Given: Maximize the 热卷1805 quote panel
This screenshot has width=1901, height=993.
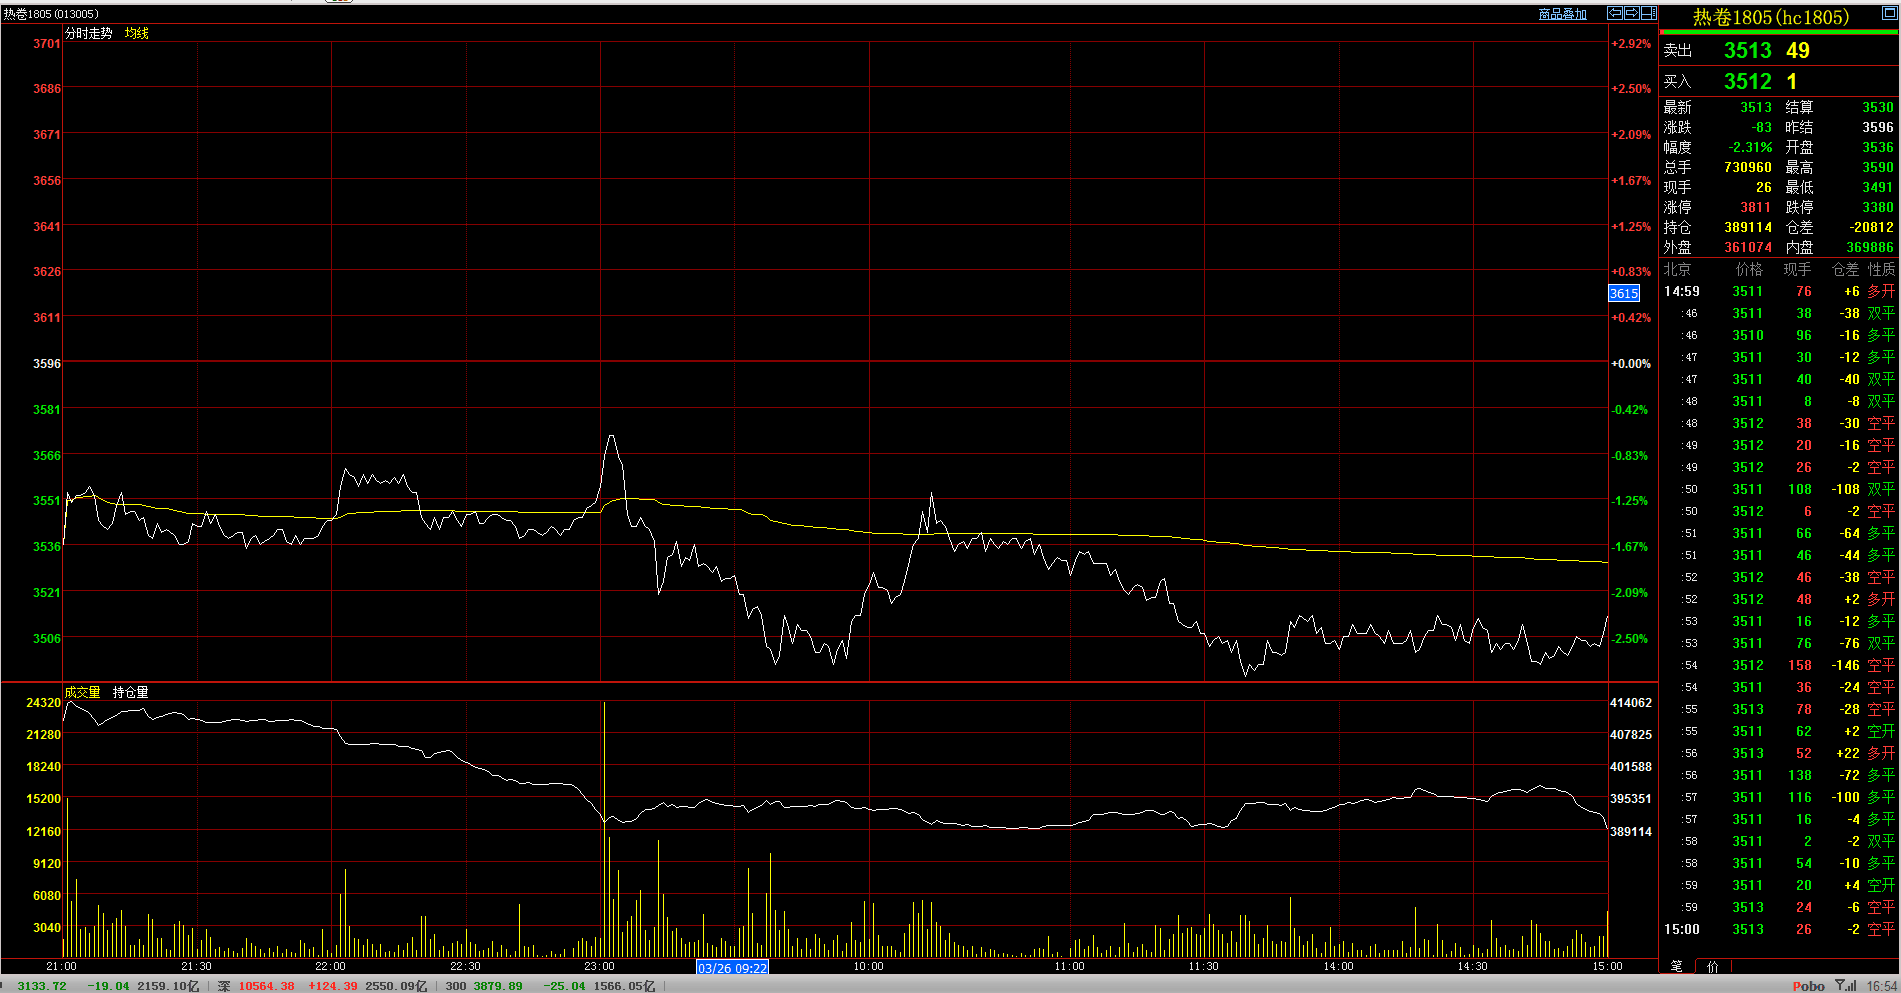Looking at the screenshot, I should click(x=1888, y=13).
